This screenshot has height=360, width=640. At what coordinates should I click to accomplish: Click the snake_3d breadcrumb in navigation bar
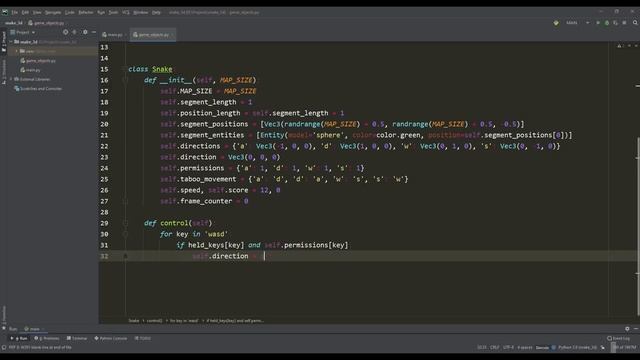coord(14,23)
